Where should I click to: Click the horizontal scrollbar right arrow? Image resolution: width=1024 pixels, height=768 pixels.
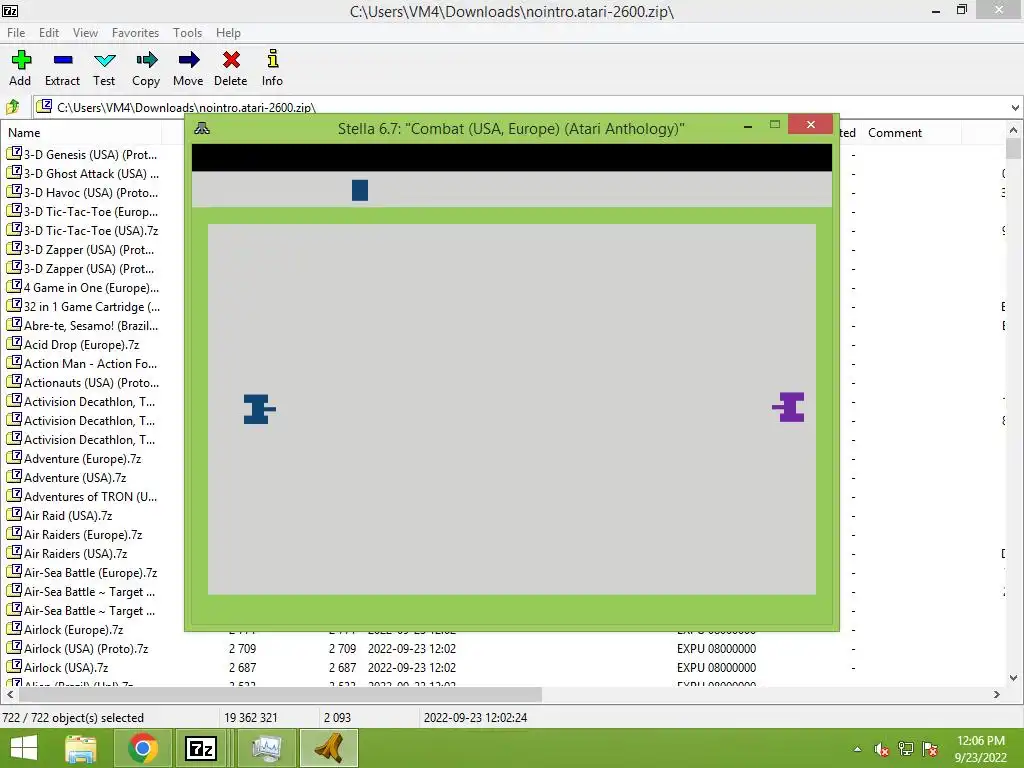tap(997, 694)
